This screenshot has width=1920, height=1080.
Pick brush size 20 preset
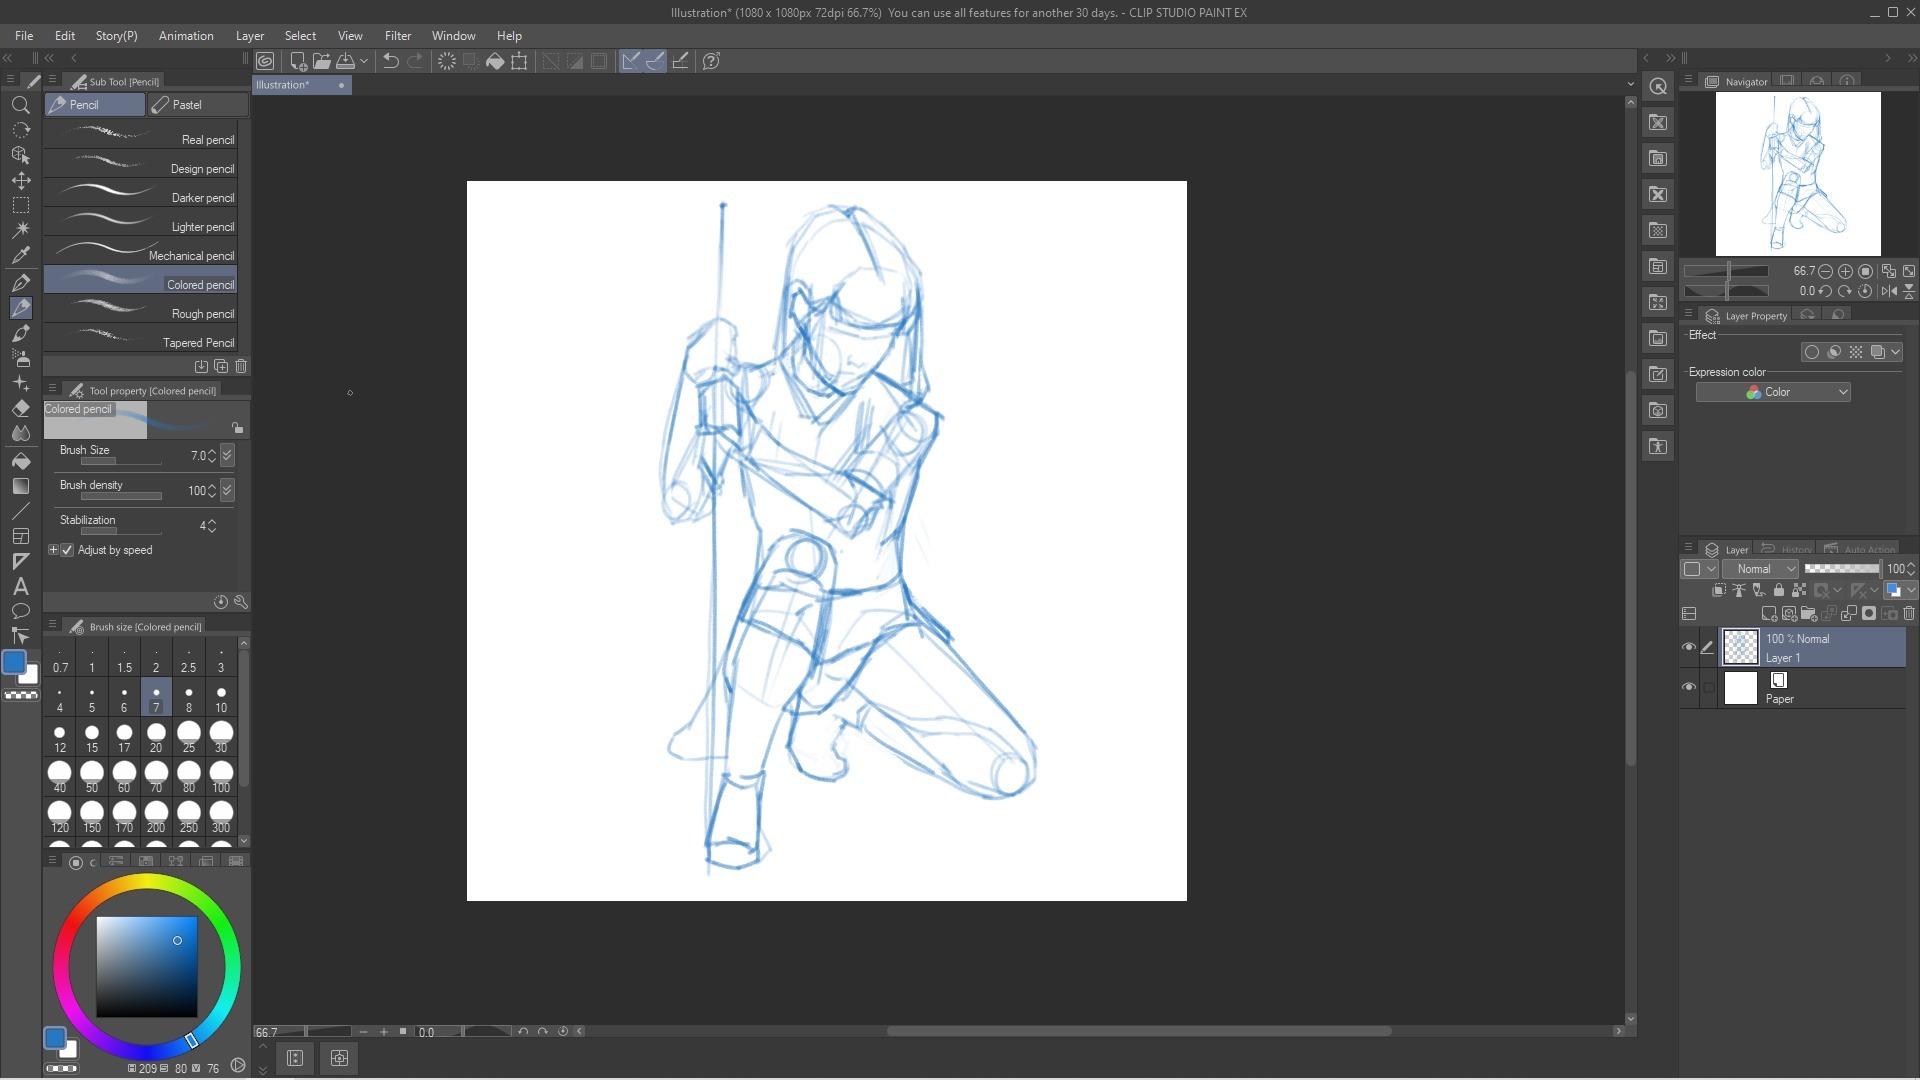pos(156,738)
